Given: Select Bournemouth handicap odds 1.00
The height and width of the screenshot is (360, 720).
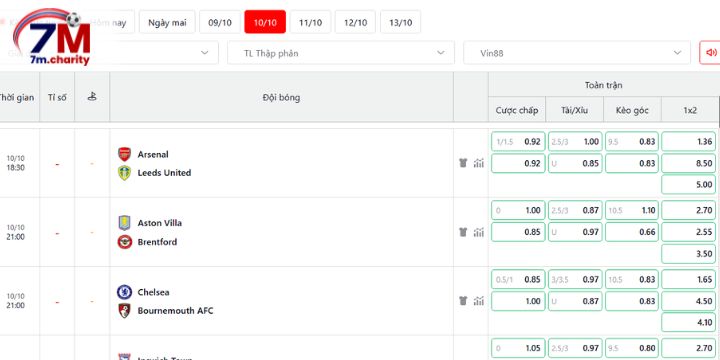Looking at the screenshot, I should pyautogui.click(x=518, y=301).
